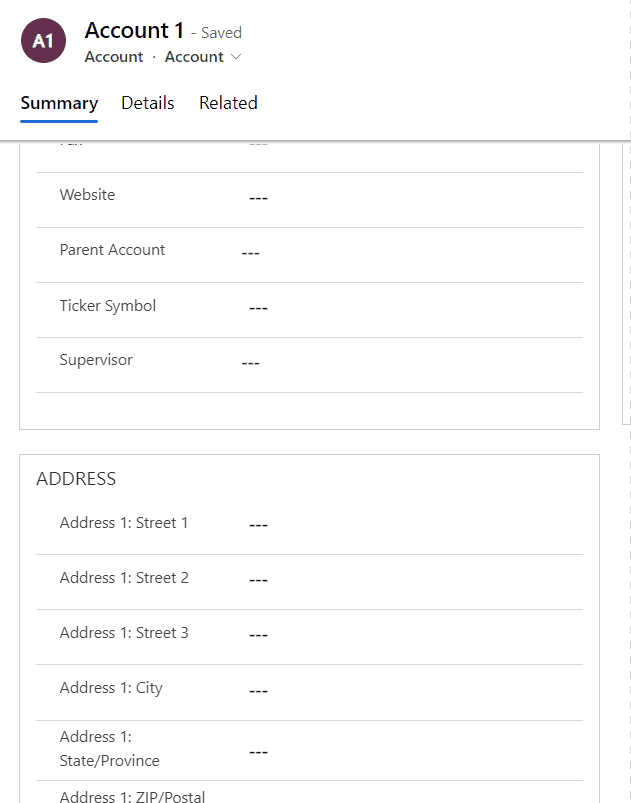
Task: Edit the Address 1: Street 2 value
Action: point(258,579)
